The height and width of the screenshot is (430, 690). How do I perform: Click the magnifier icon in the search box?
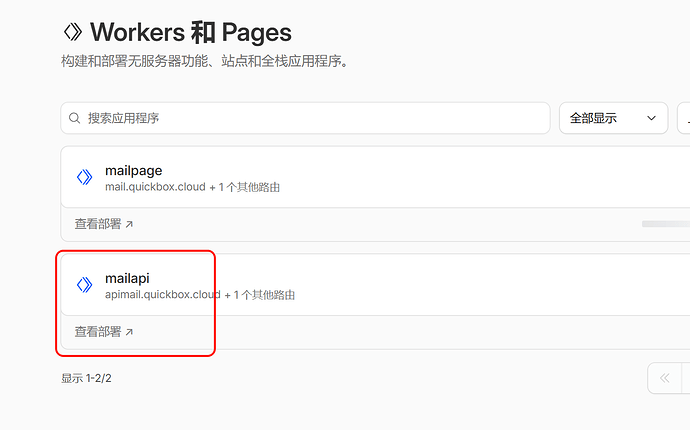(74, 118)
